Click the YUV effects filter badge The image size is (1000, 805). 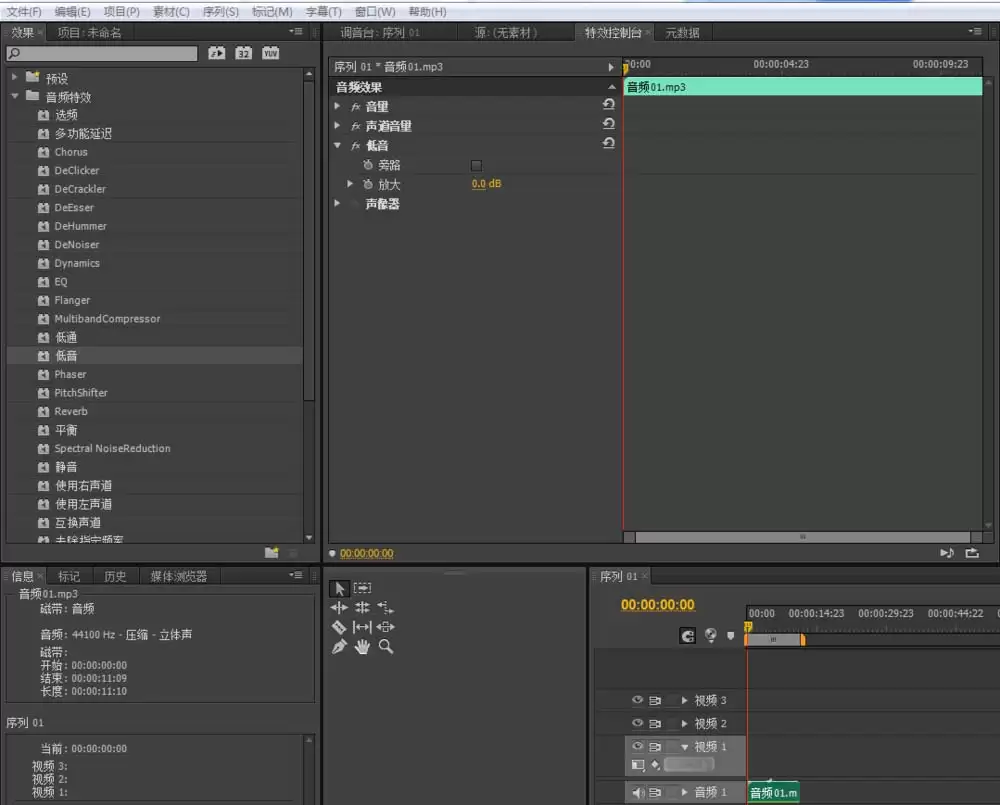tap(270, 52)
